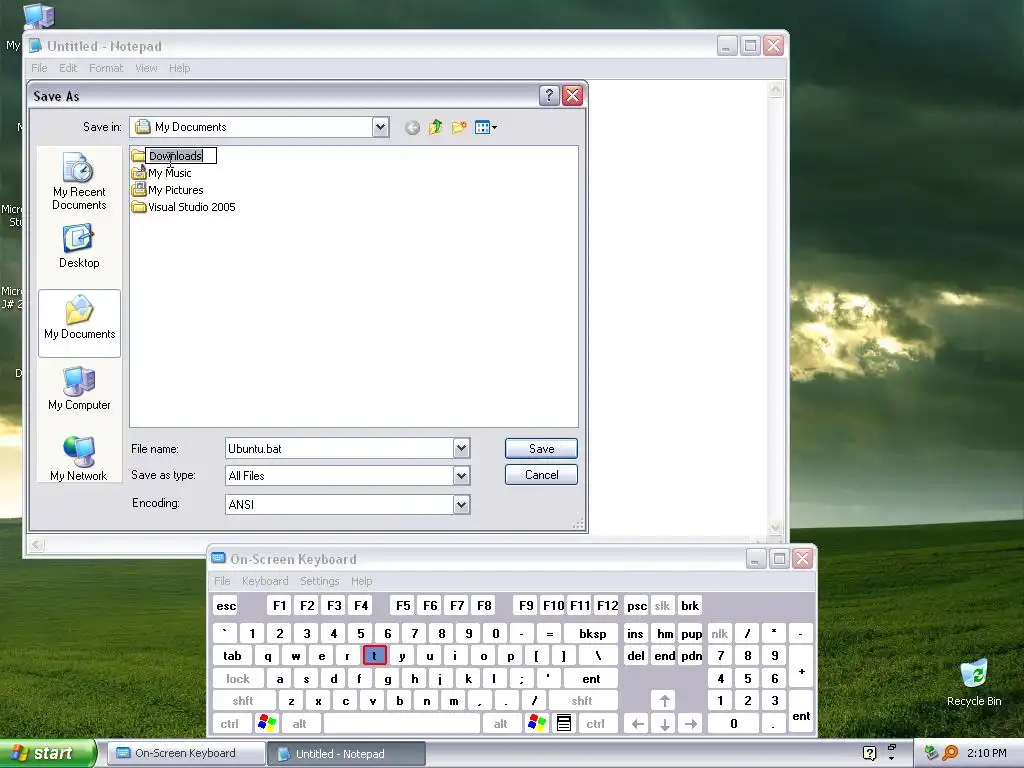The height and width of the screenshot is (768, 1024).
Task: Click the del key on keyboard
Action: (x=635, y=656)
